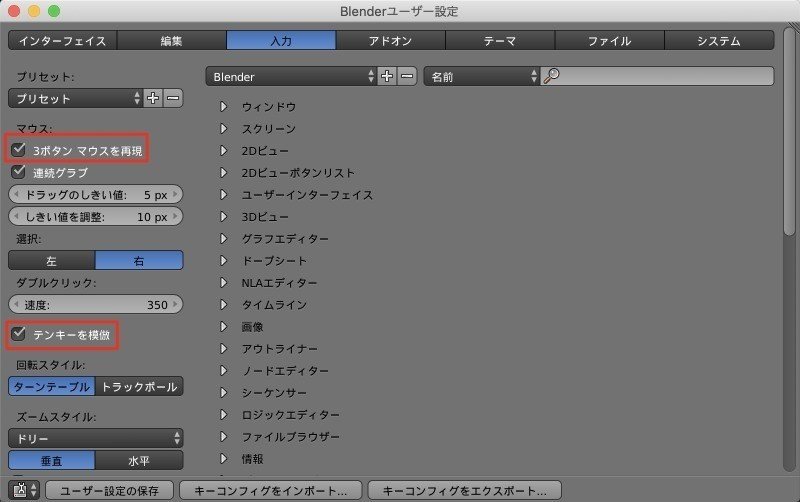
Task: Open the プリセット dropdown
Action: click(x=75, y=98)
